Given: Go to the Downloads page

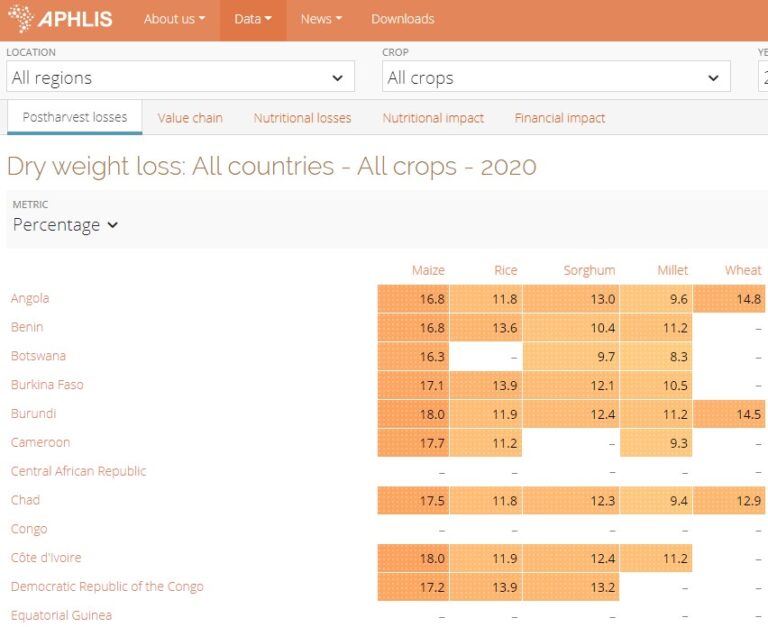Looking at the screenshot, I should (x=402, y=19).
